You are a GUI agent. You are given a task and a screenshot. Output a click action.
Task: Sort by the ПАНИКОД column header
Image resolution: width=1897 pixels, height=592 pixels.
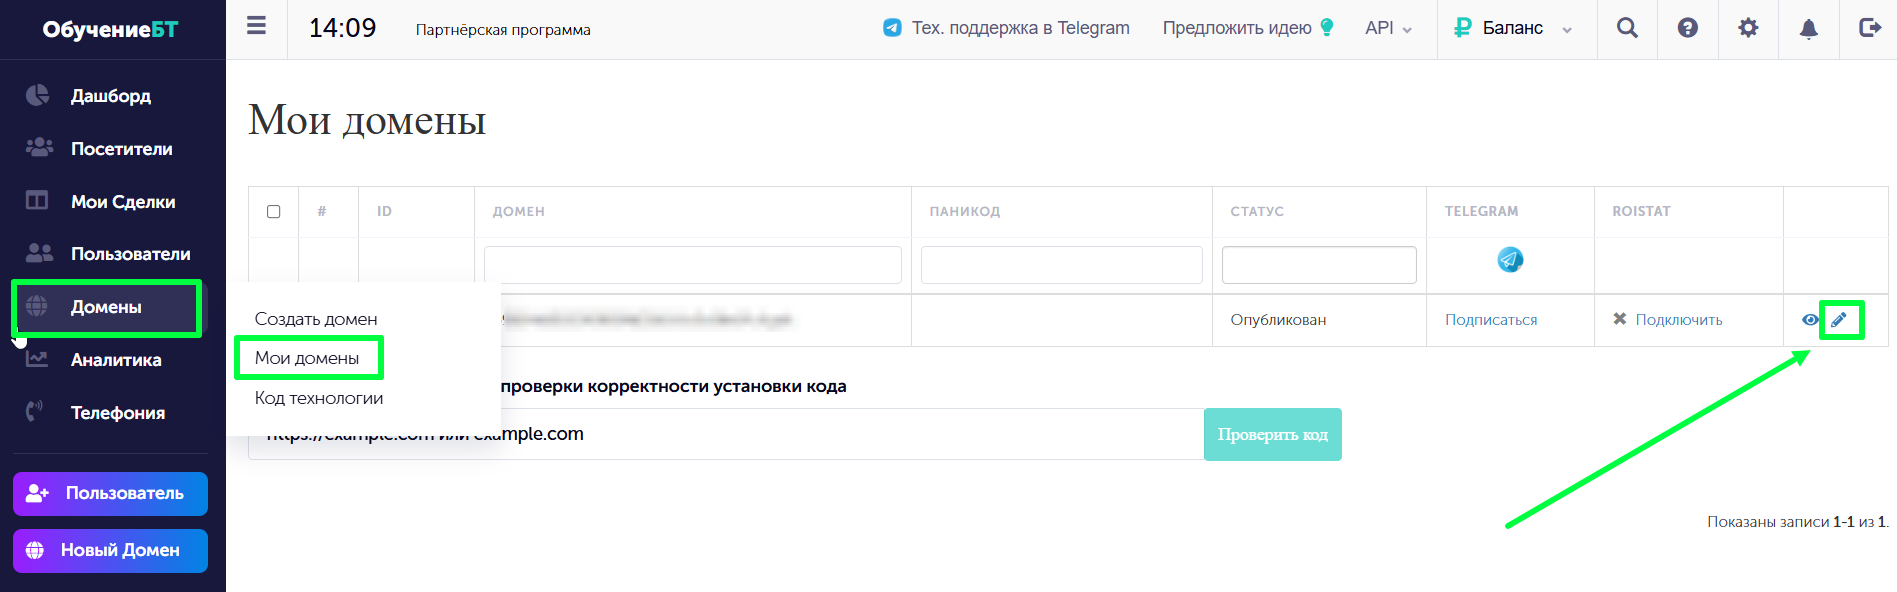pos(965,211)
